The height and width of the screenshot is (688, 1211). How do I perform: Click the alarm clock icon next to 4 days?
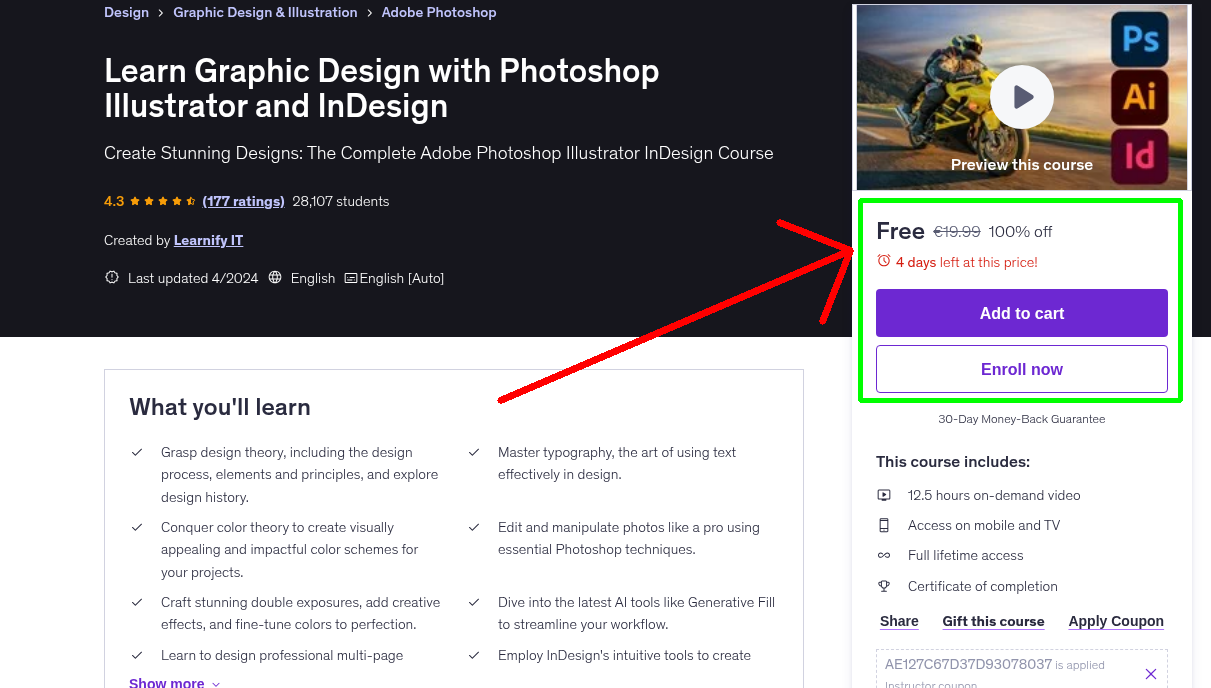883,261
